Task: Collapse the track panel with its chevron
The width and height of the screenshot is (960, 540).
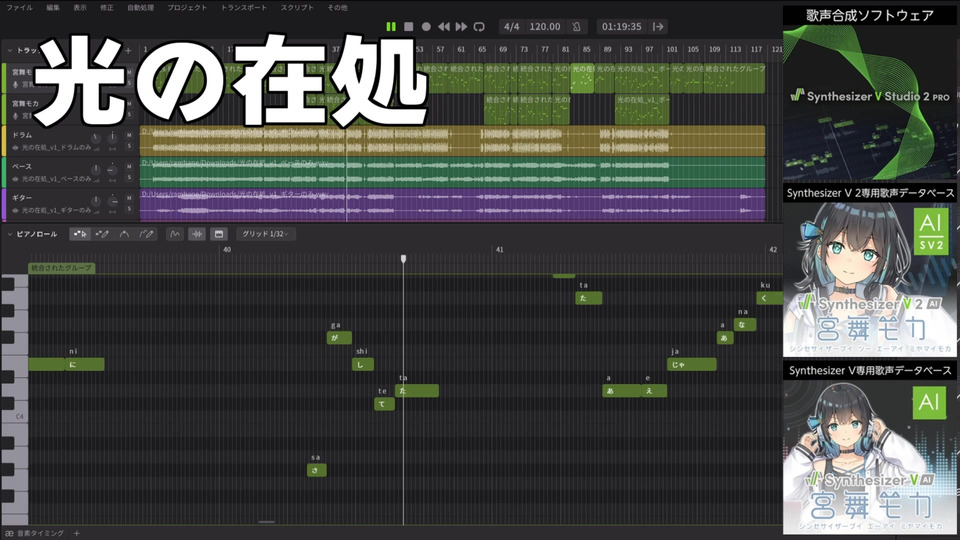Action: pyautogui.click(x=10, y=50)
